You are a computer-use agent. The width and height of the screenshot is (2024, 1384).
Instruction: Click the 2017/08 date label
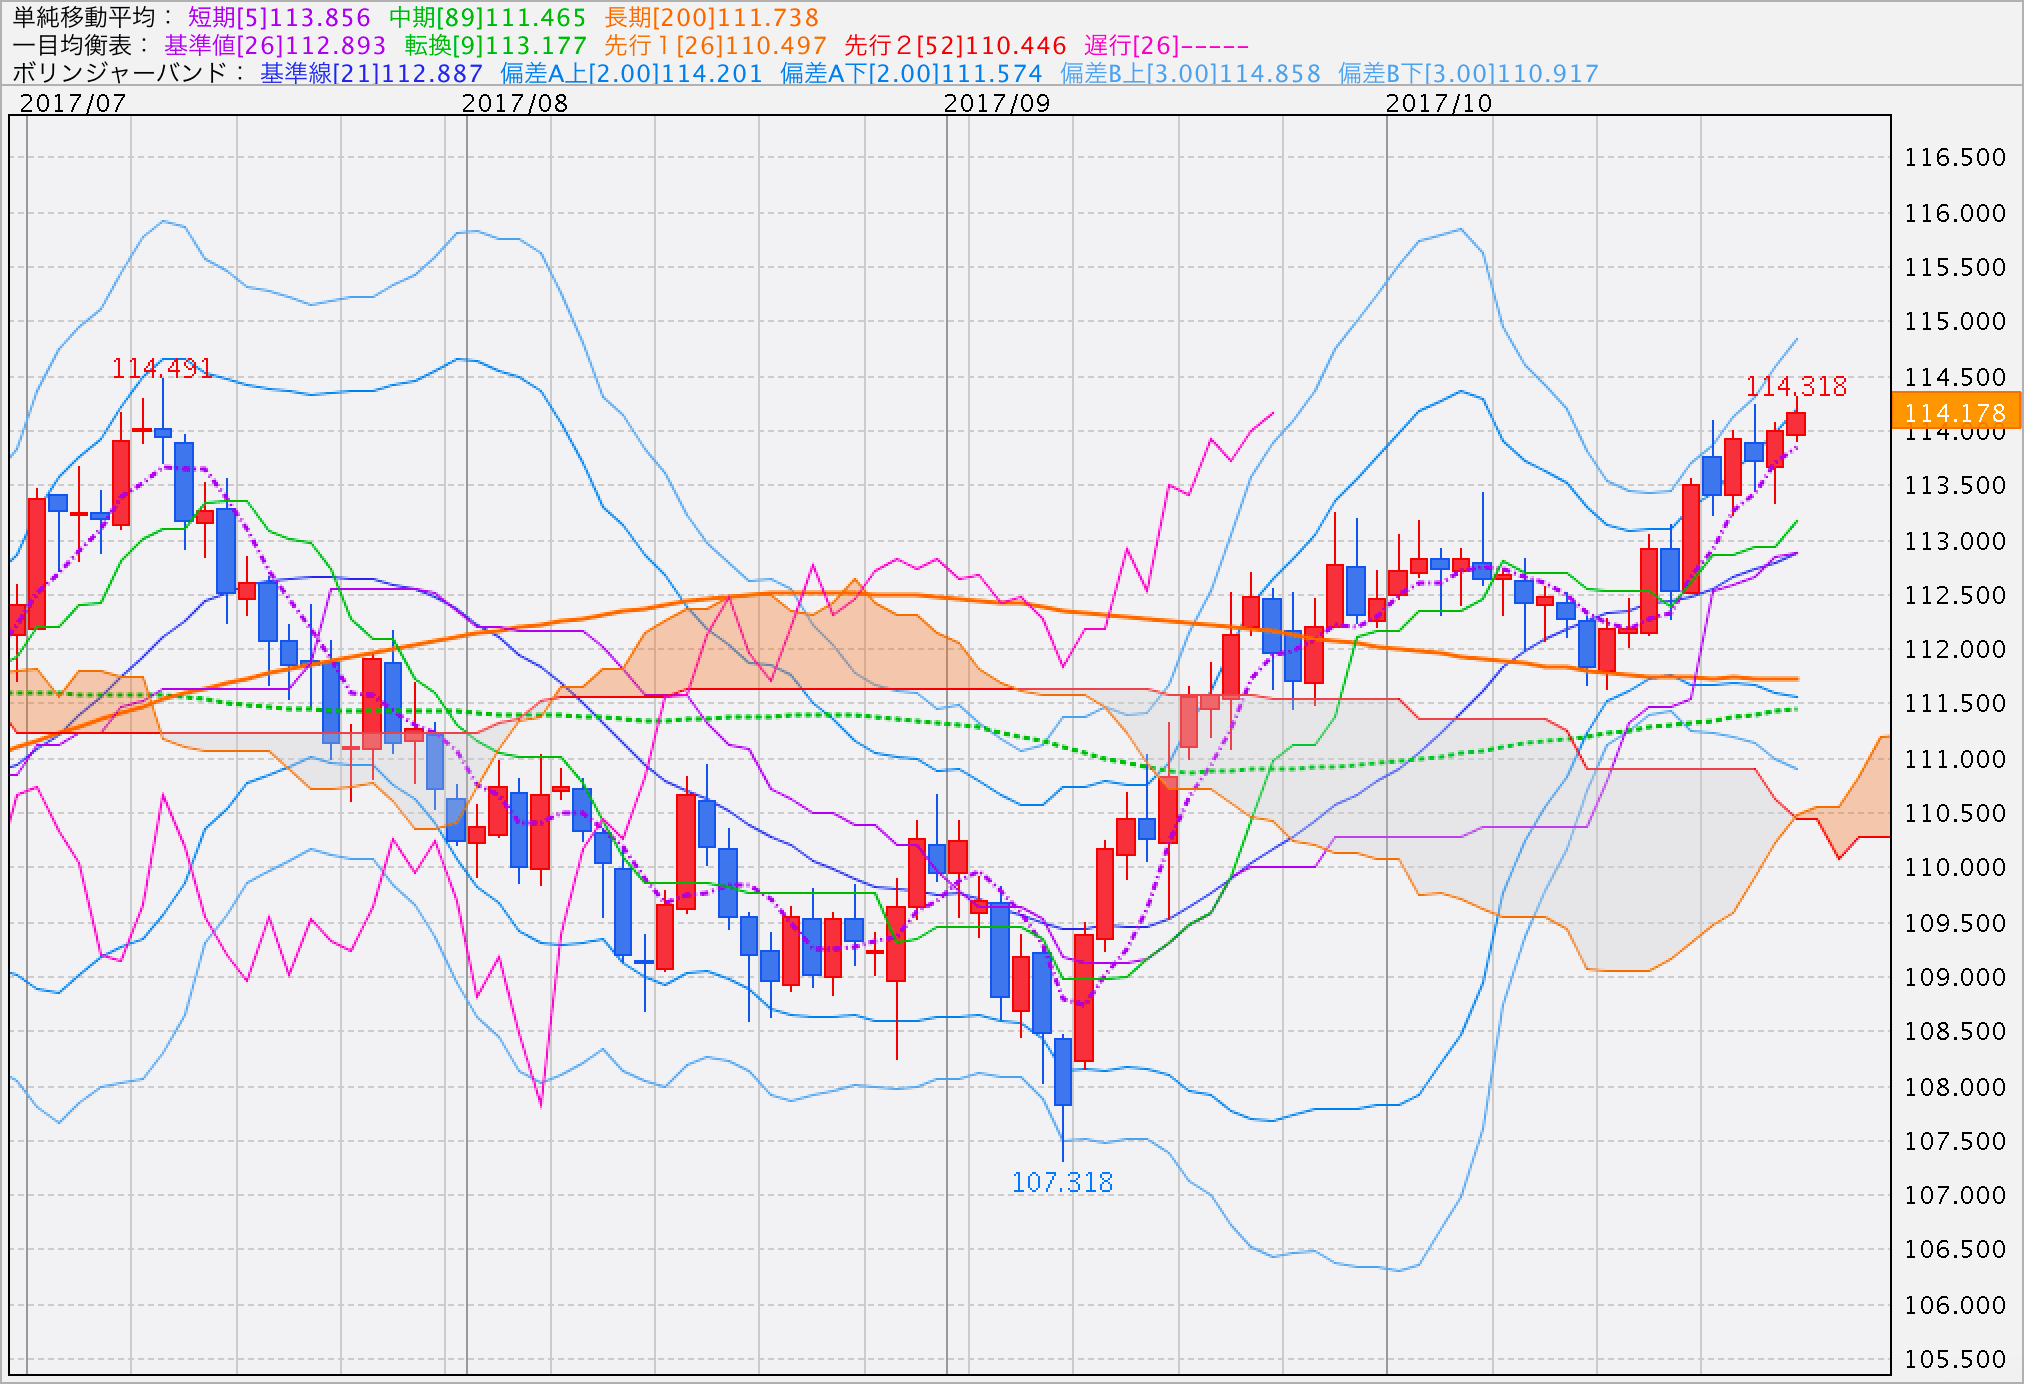pyautogui.click(x=515, y=103)
